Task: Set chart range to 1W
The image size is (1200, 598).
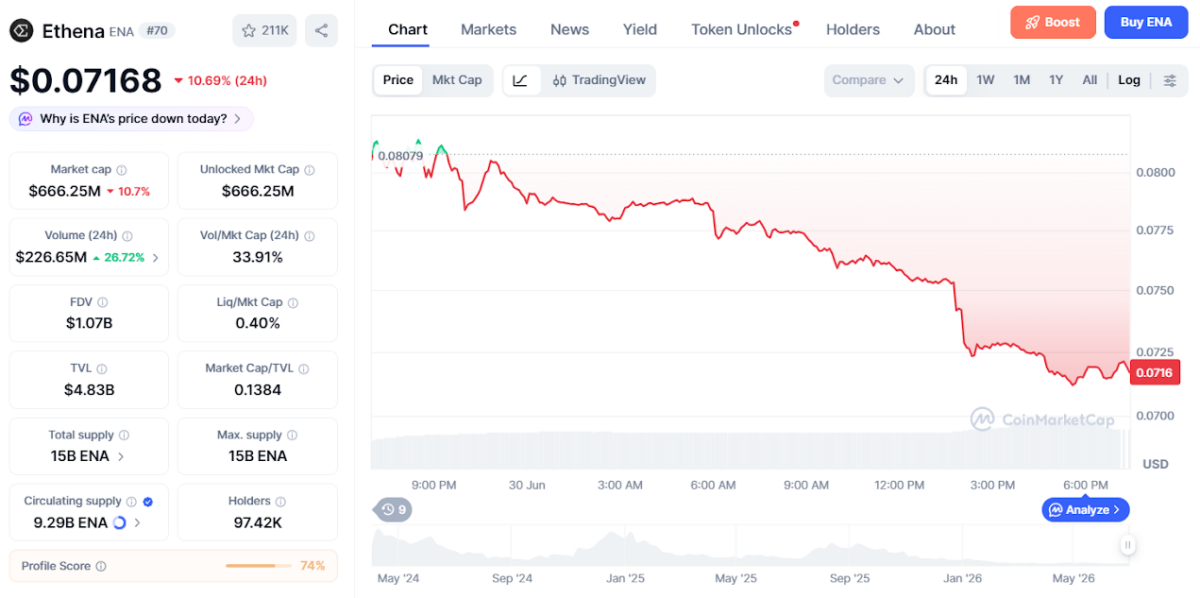Action: tap(985, 80)
